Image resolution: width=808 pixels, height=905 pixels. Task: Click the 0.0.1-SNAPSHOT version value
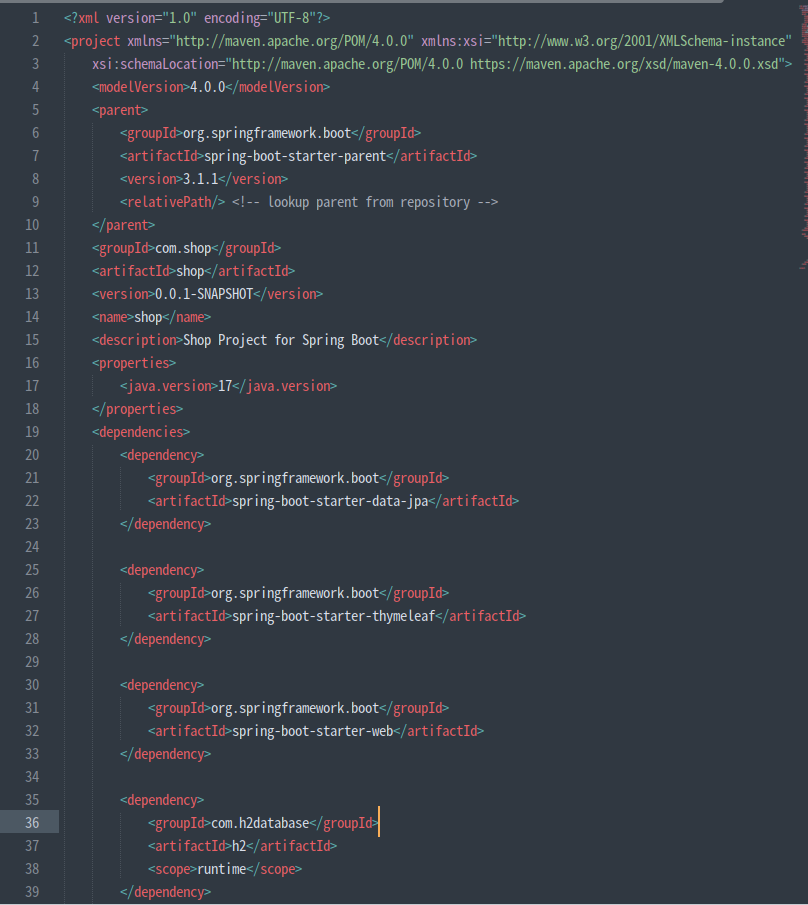(204, 294)
